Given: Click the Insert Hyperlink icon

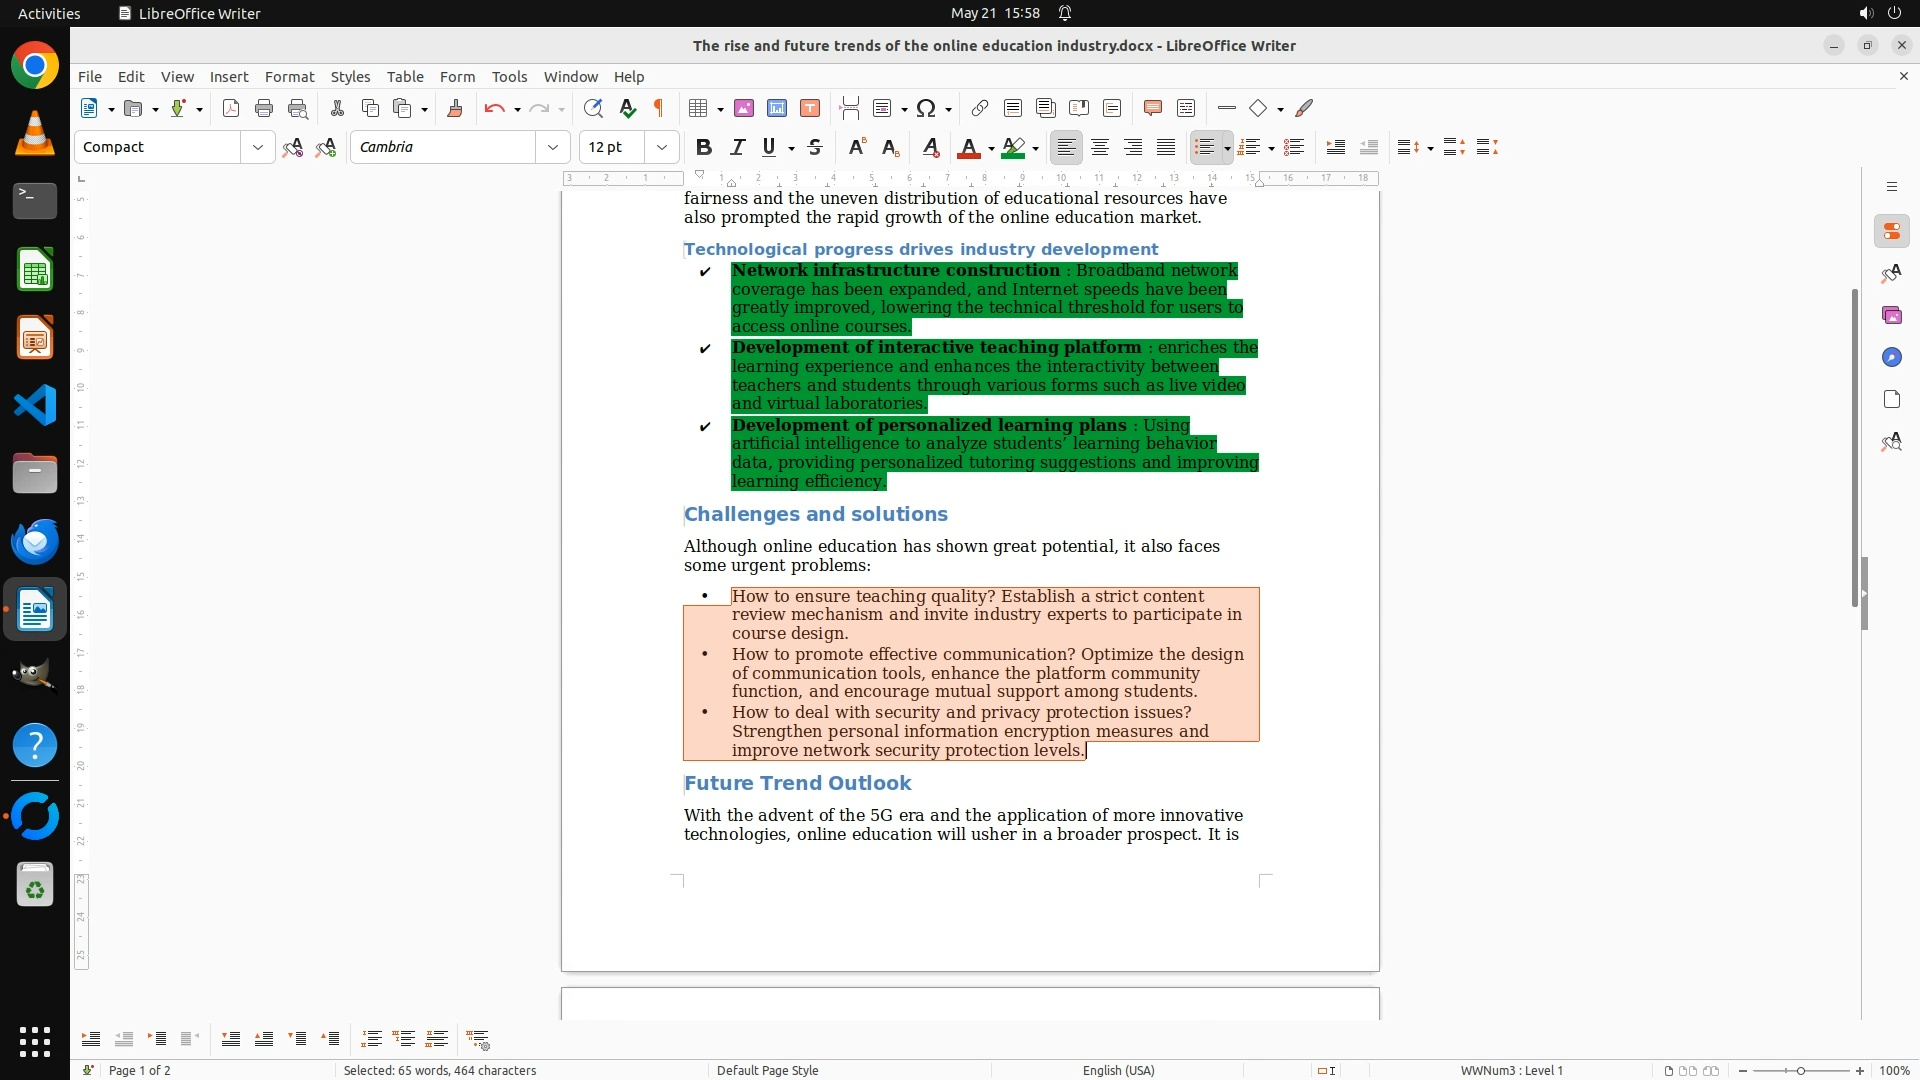Looking at the screenshot, I should point(980,108).
